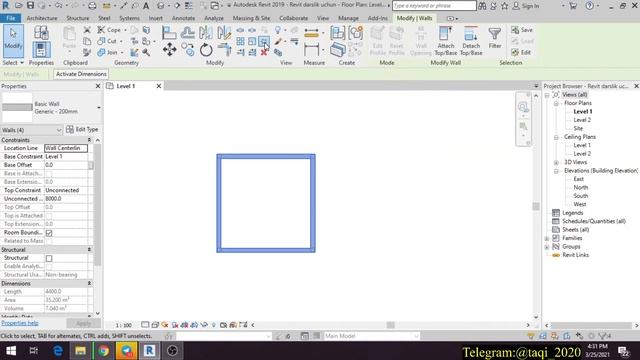This screenshot has width=640, height=360.
Task: Select Revit Links in project browser
Action: click(x=576, y=255)
